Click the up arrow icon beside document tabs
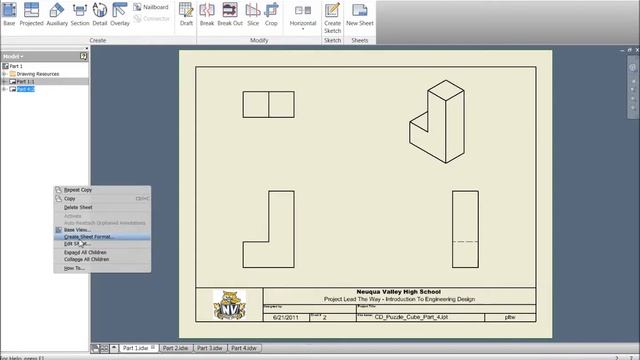Image resolution: width=640 pixels, height=360 pixels. [114, 348]
